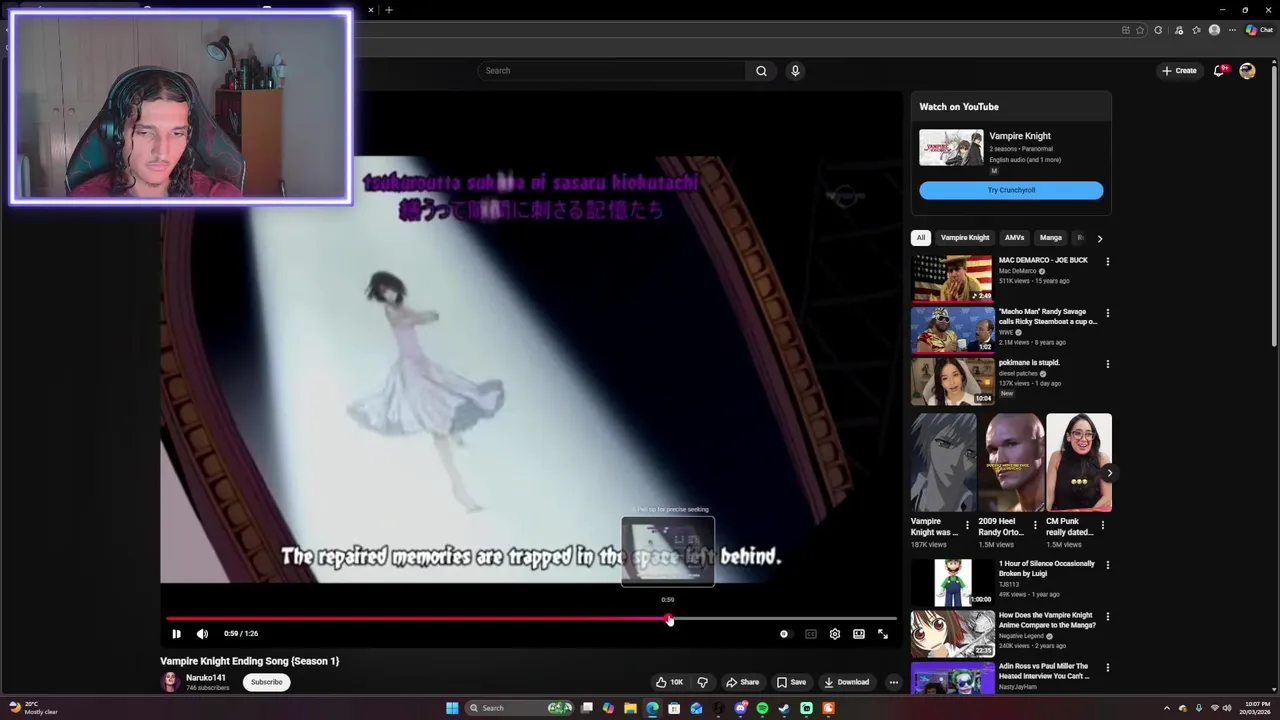Select the Manga filter chip
Screen dimensions: 1280x720
(1050, 238)
